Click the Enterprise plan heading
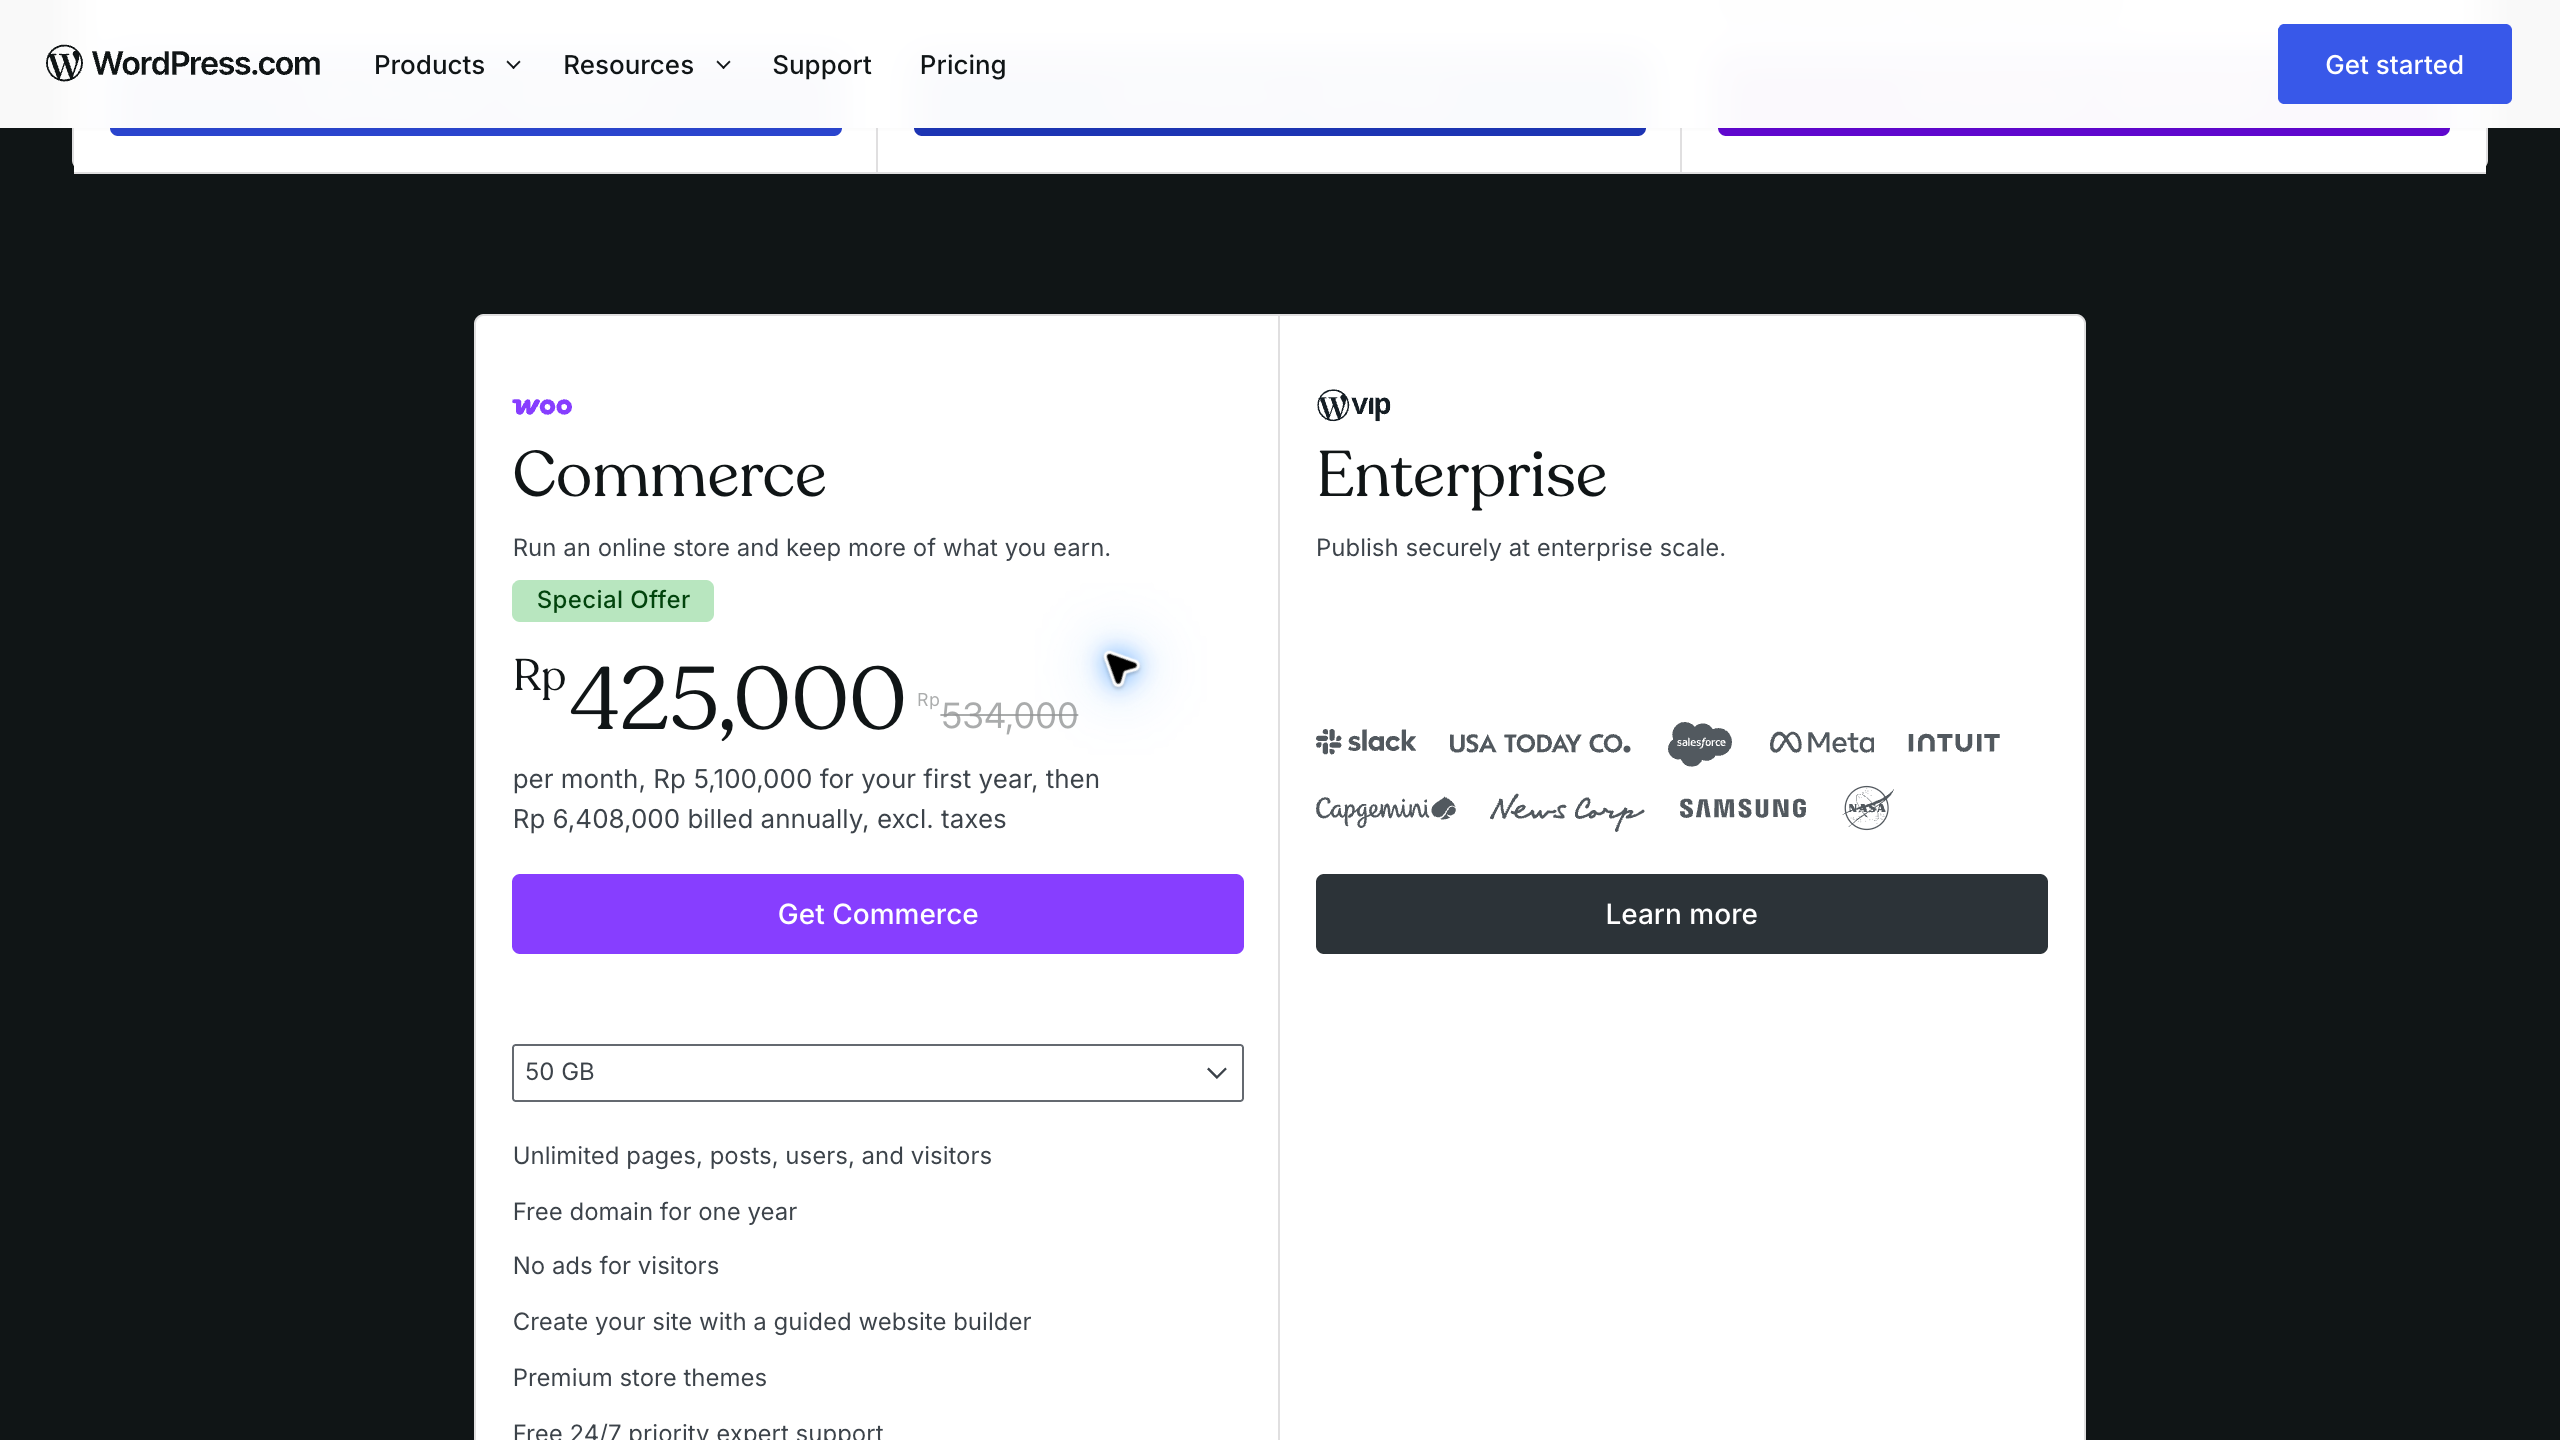The width and height of the screenshot is (2560, 1440). click(1461, 476)
